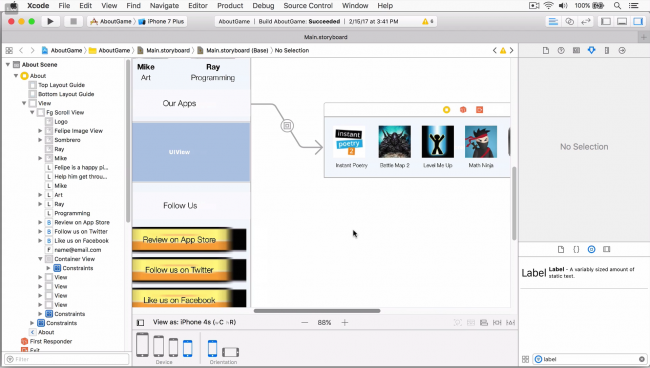Open the Resolve Auto Layout Issues menu
The width and height of the screenshot is (650, 368).
coord(510,322)
